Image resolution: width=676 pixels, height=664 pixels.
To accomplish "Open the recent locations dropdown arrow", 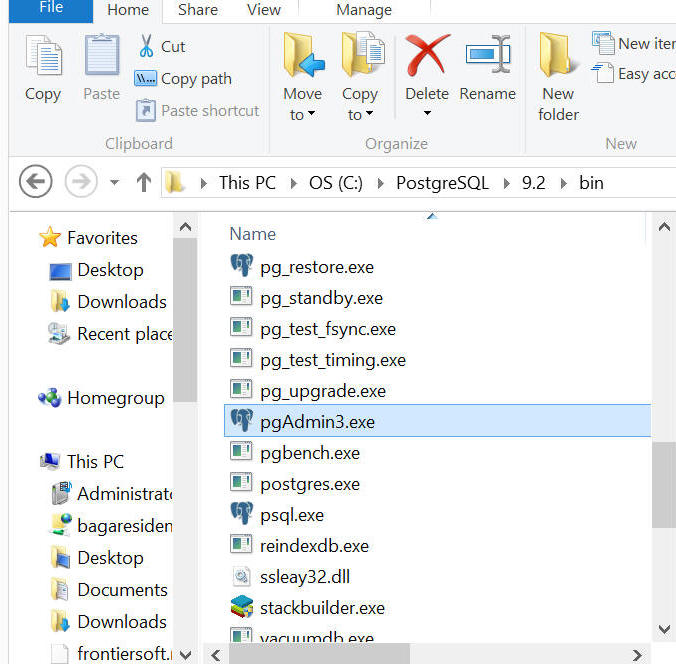I will coord(114,182).
